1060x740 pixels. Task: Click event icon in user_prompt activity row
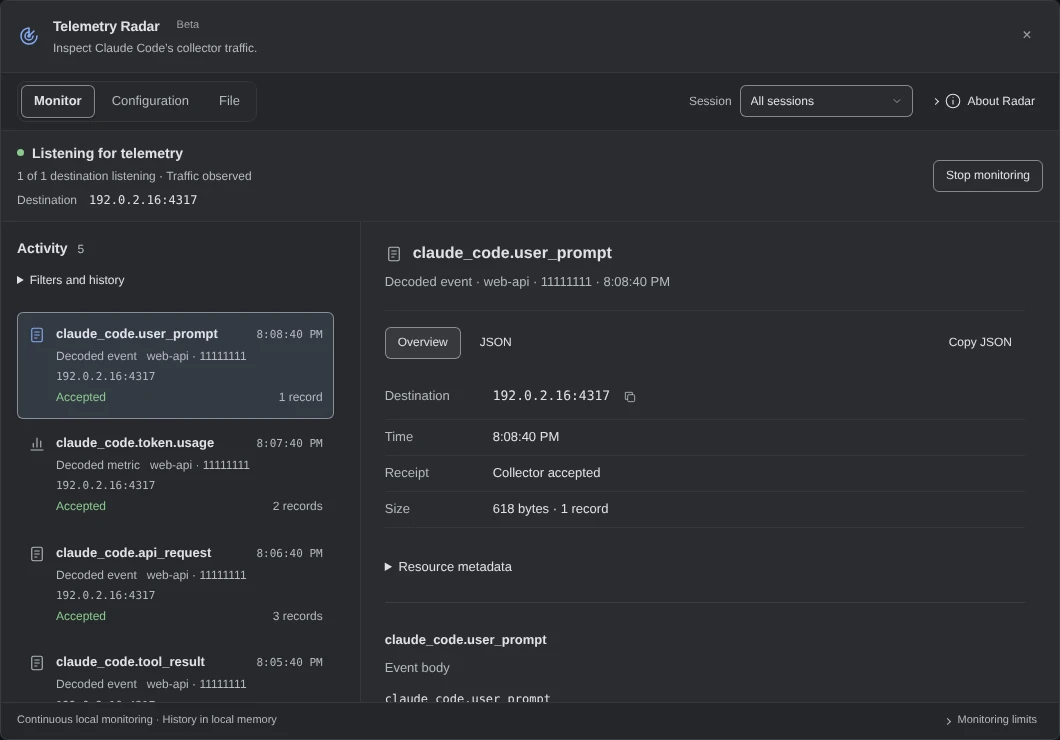(x=37, y=335)
